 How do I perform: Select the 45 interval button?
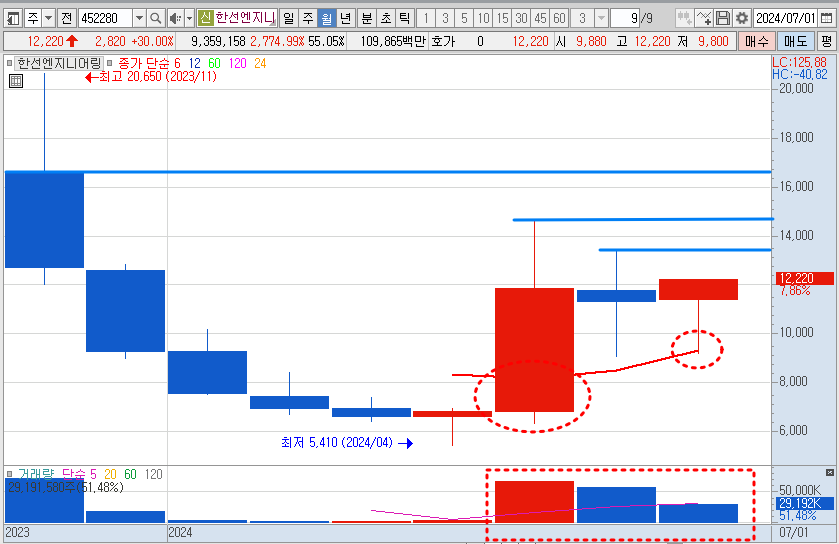coord(540,19)
